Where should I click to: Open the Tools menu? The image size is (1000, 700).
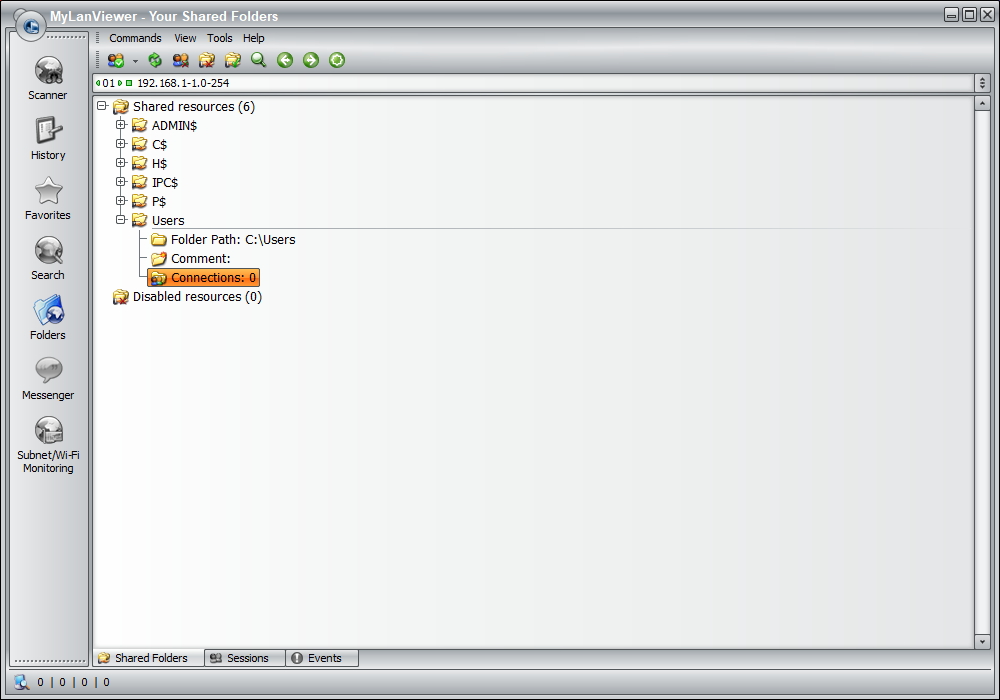pos(219,38)
